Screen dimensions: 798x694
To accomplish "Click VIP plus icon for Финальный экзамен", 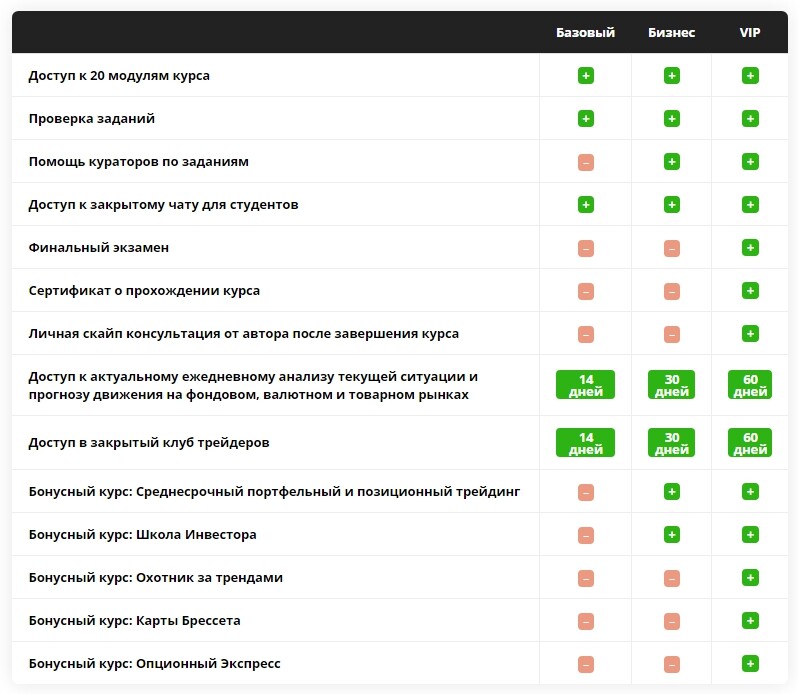I will click(x=750, y=248).
